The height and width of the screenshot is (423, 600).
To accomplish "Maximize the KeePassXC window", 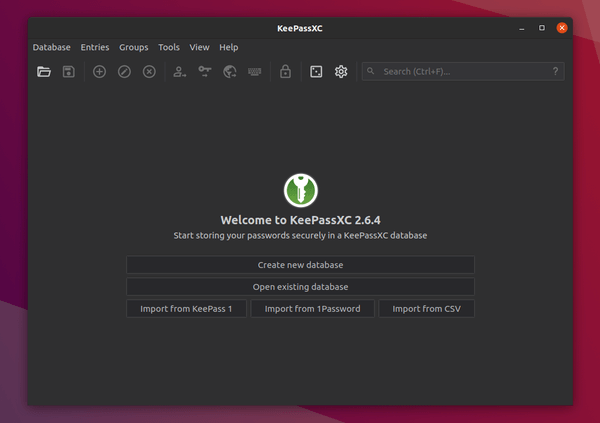I will coord(542,28).
